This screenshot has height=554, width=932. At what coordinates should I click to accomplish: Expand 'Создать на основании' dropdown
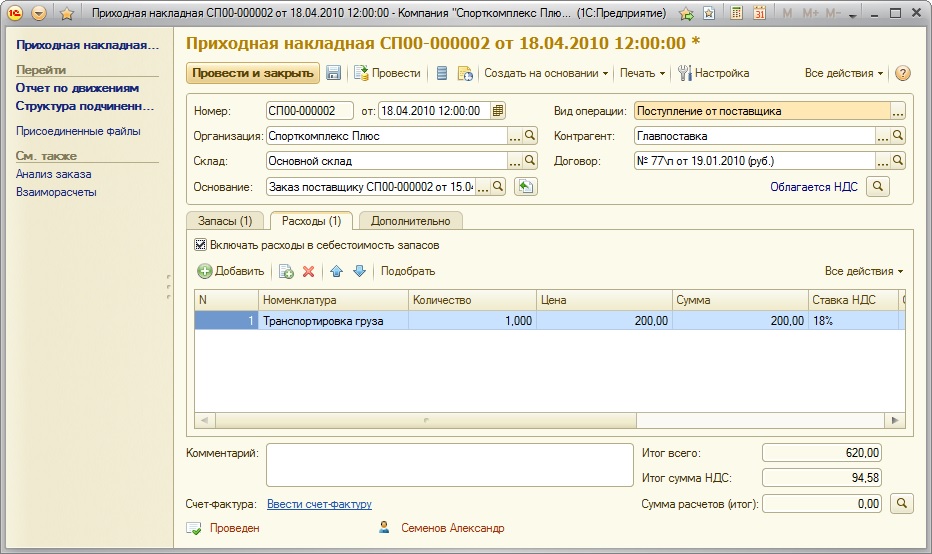[547, 73]
